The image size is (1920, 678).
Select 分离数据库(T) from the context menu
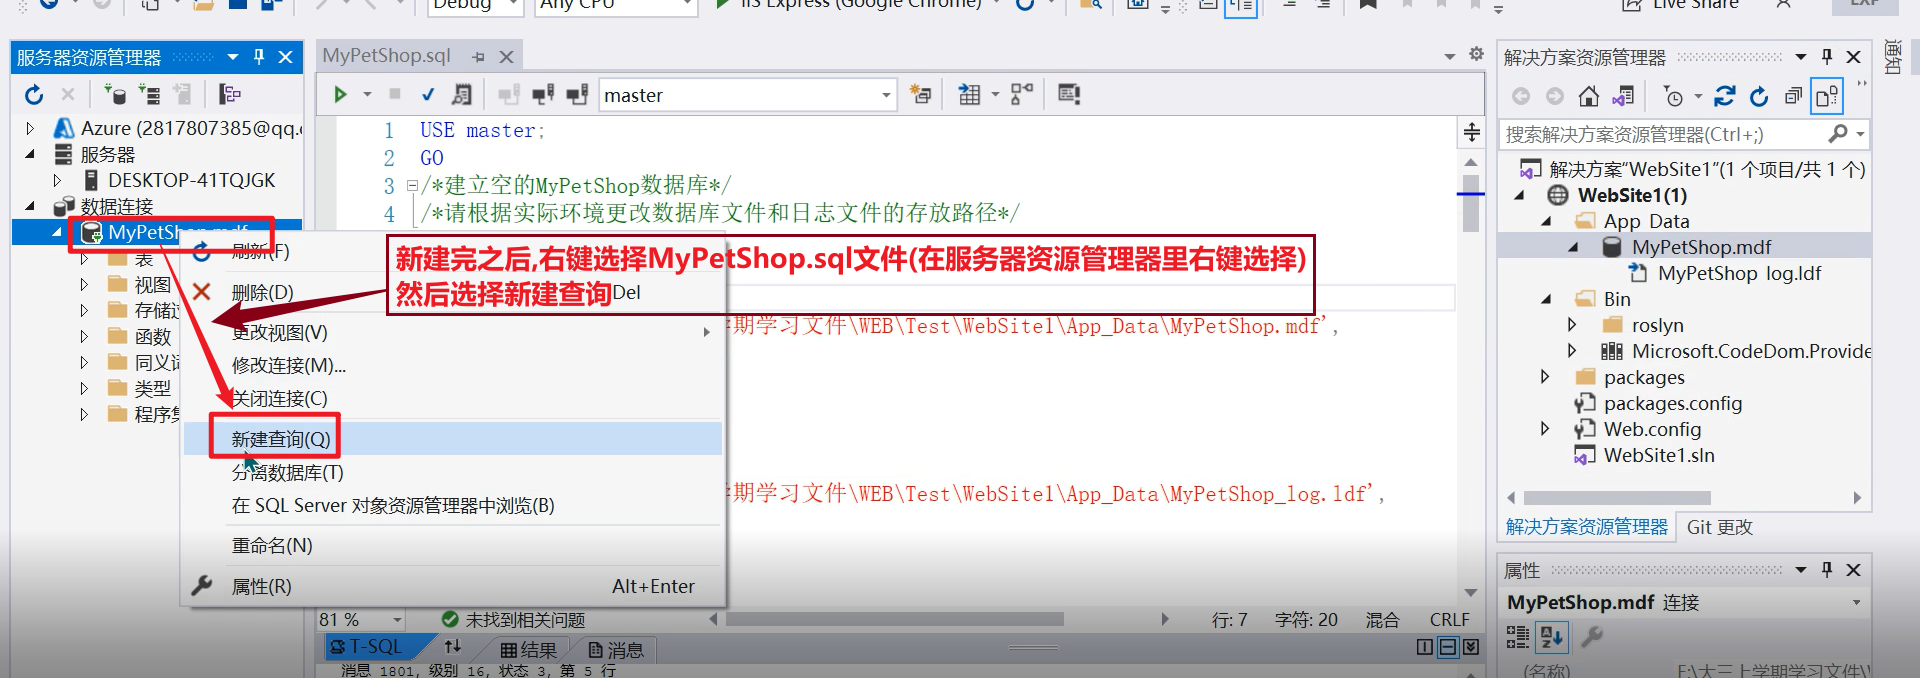point(452,472)
